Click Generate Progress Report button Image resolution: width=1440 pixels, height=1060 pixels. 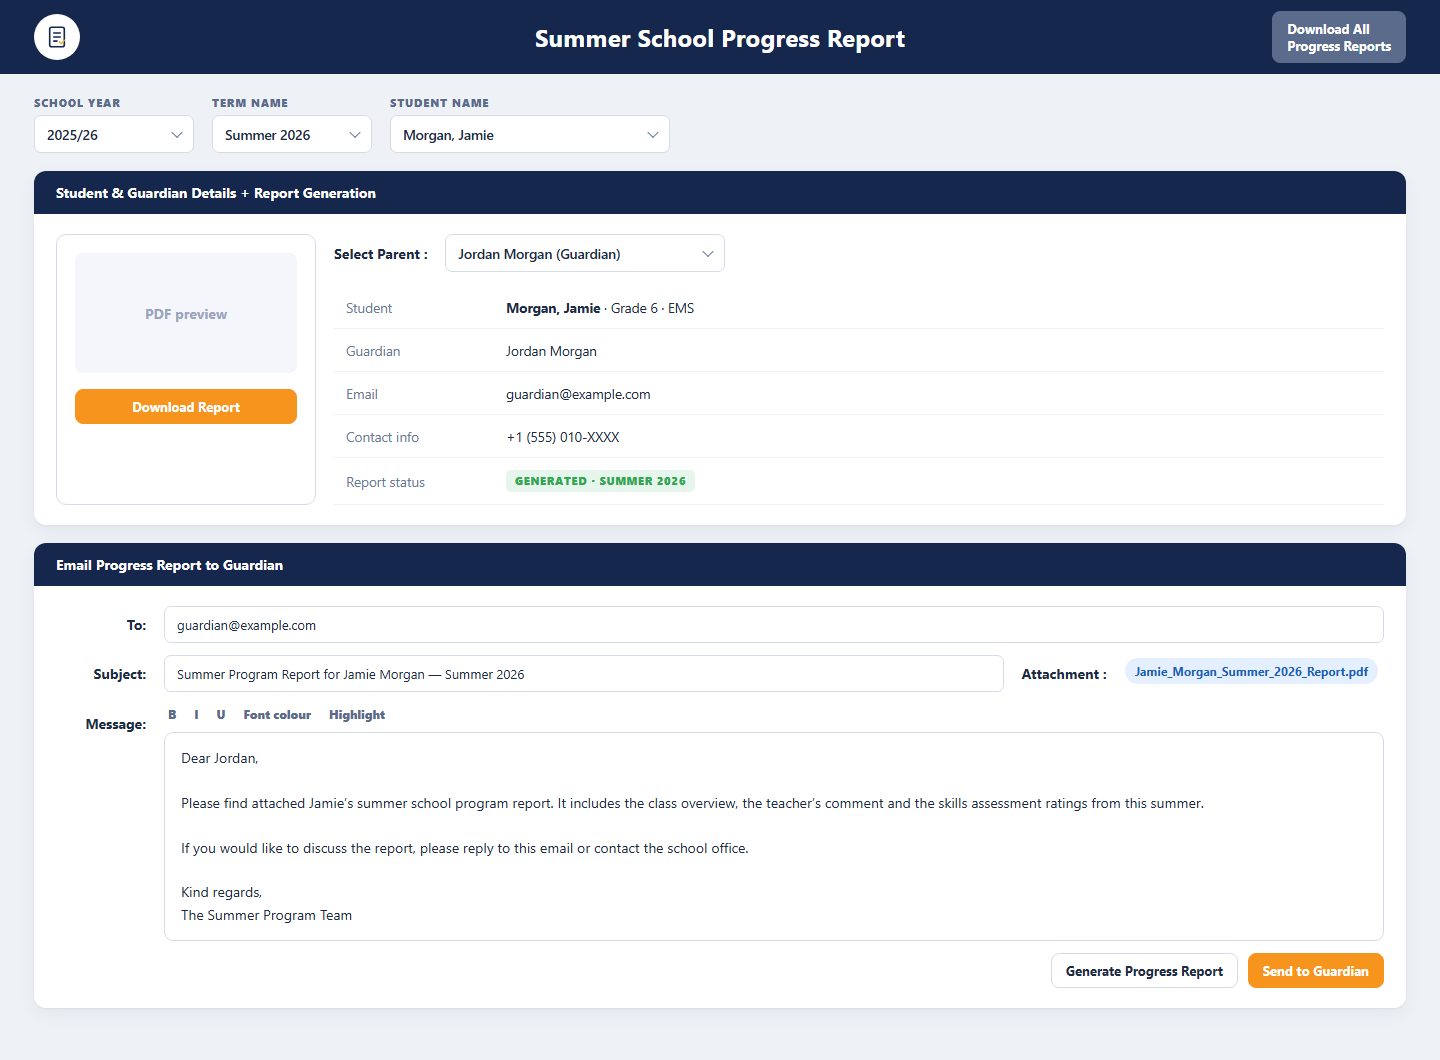1144,971
